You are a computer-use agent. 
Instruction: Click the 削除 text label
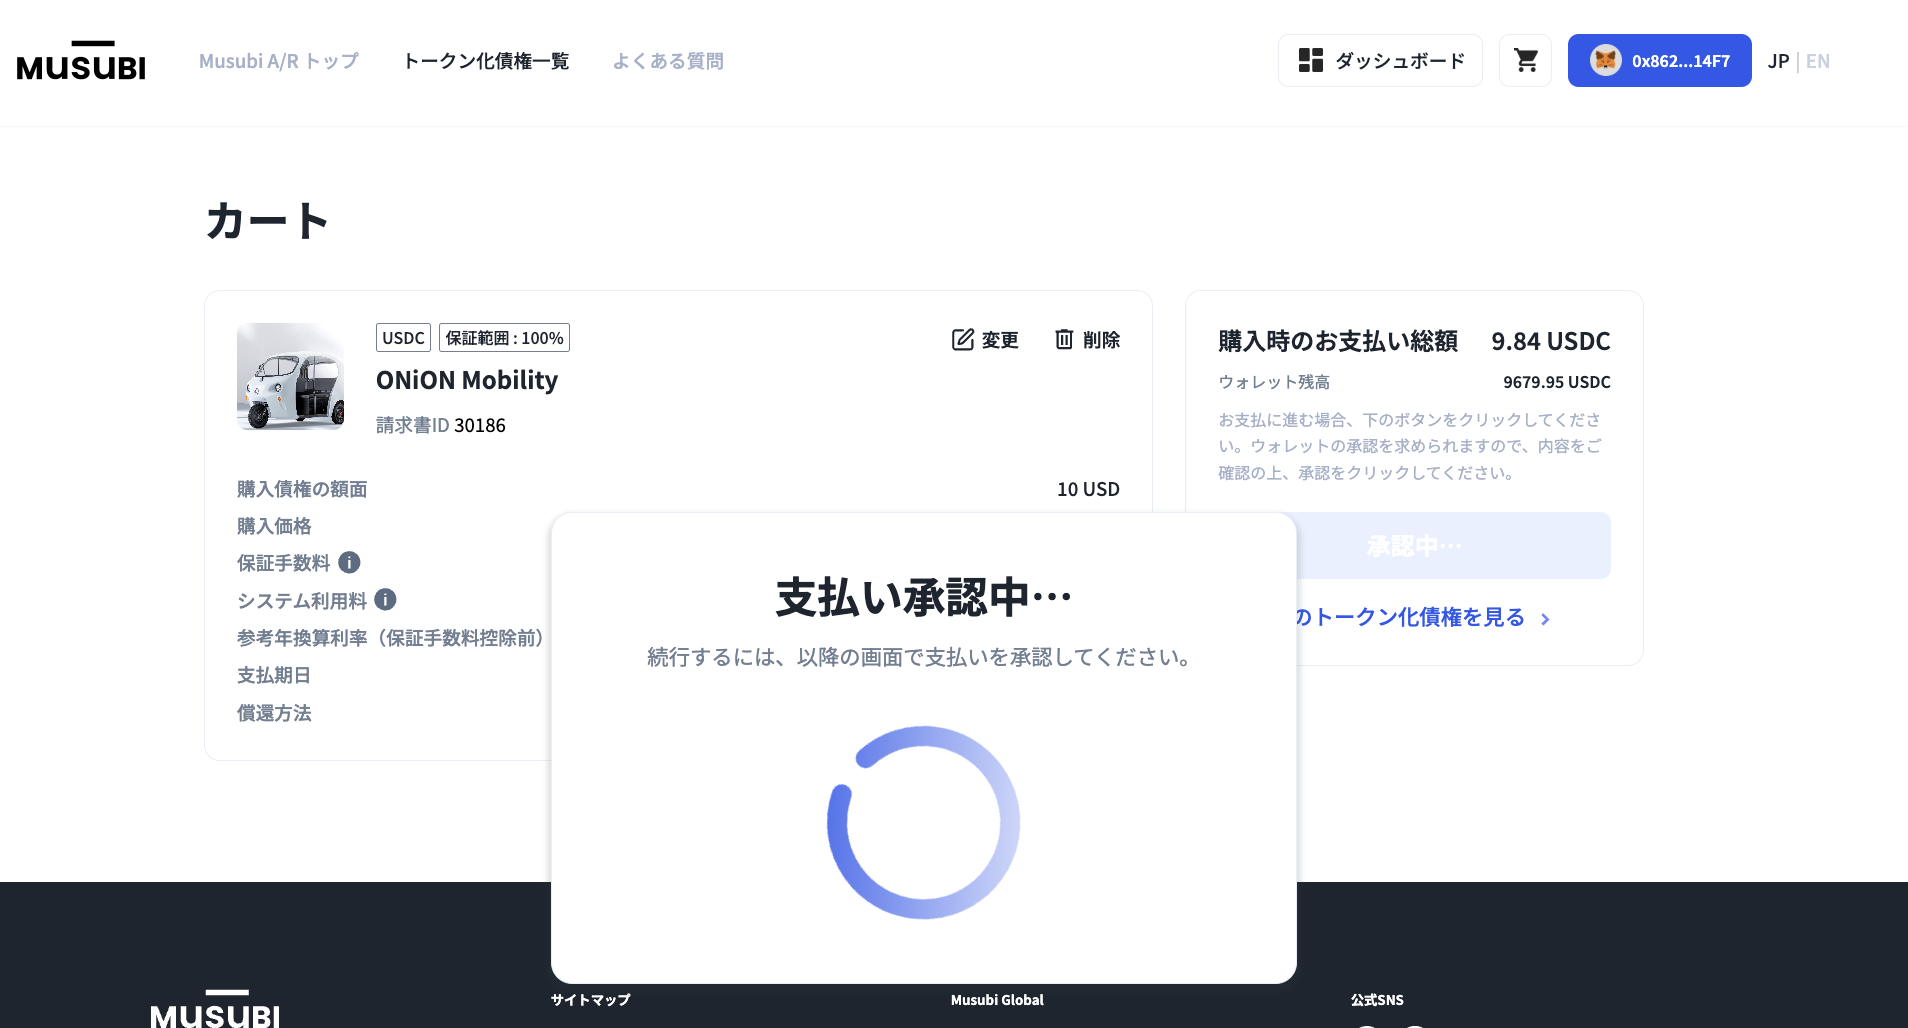point(1101,340)
